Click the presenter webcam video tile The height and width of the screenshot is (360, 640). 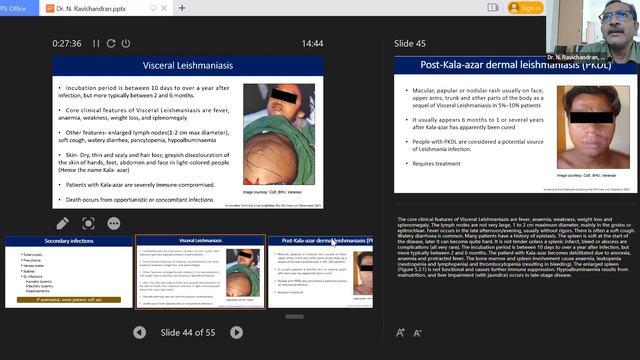point(593,31)
